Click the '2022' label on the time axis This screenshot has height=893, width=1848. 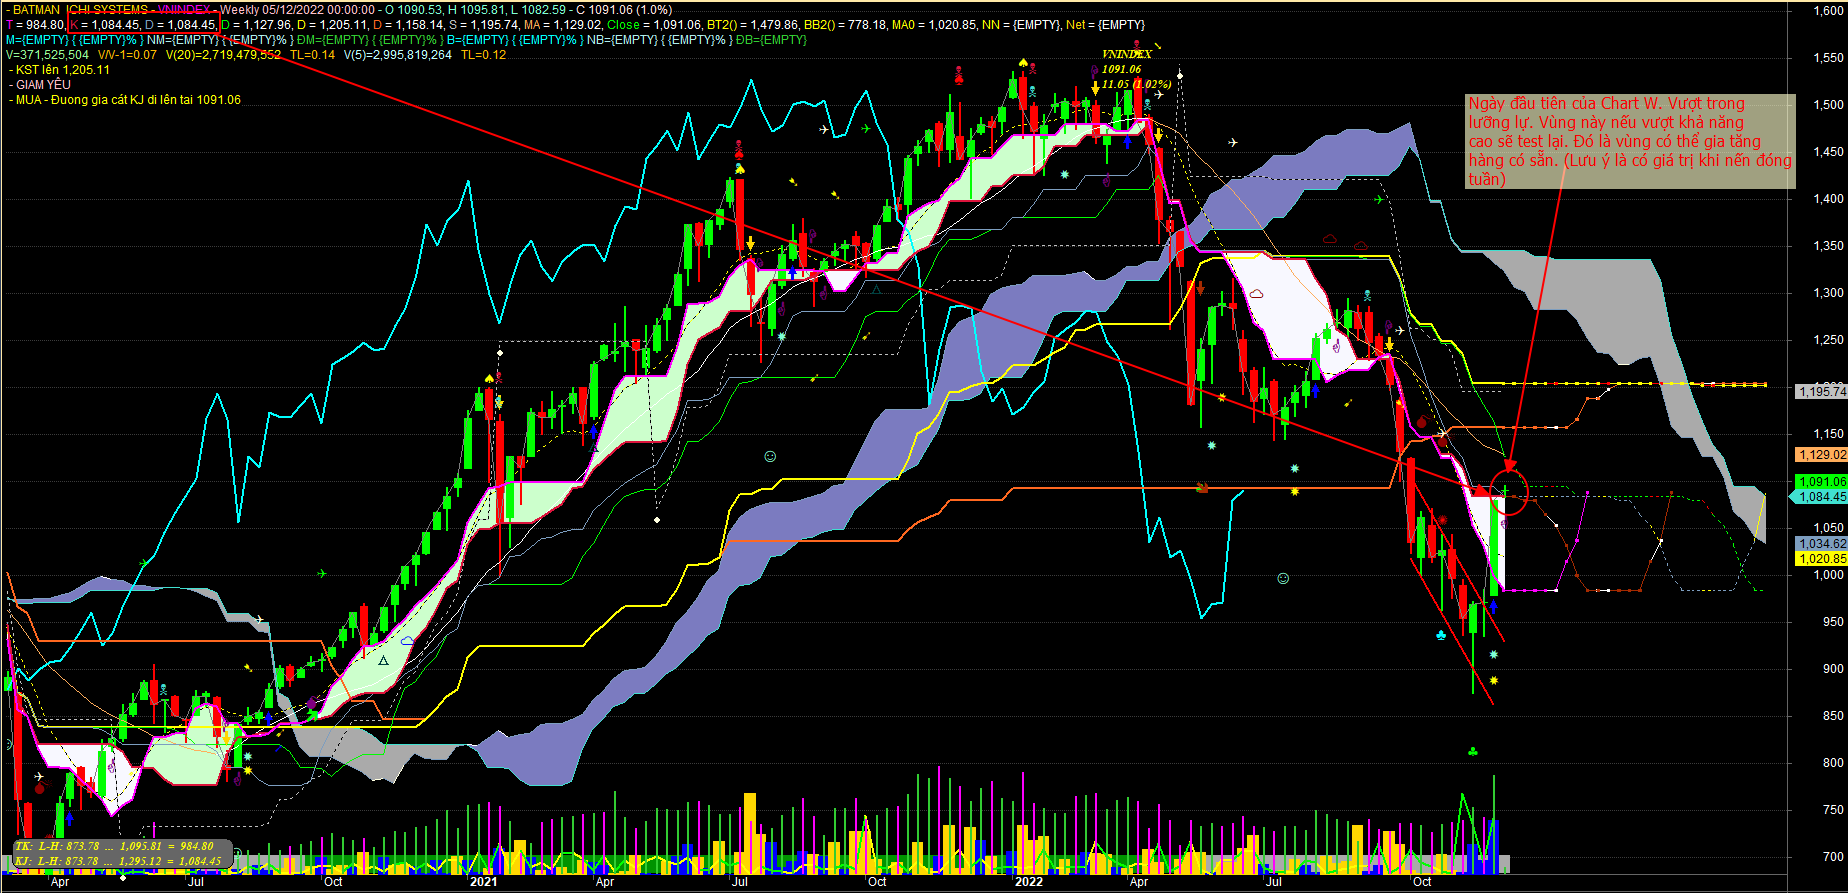click(1028, 882)
